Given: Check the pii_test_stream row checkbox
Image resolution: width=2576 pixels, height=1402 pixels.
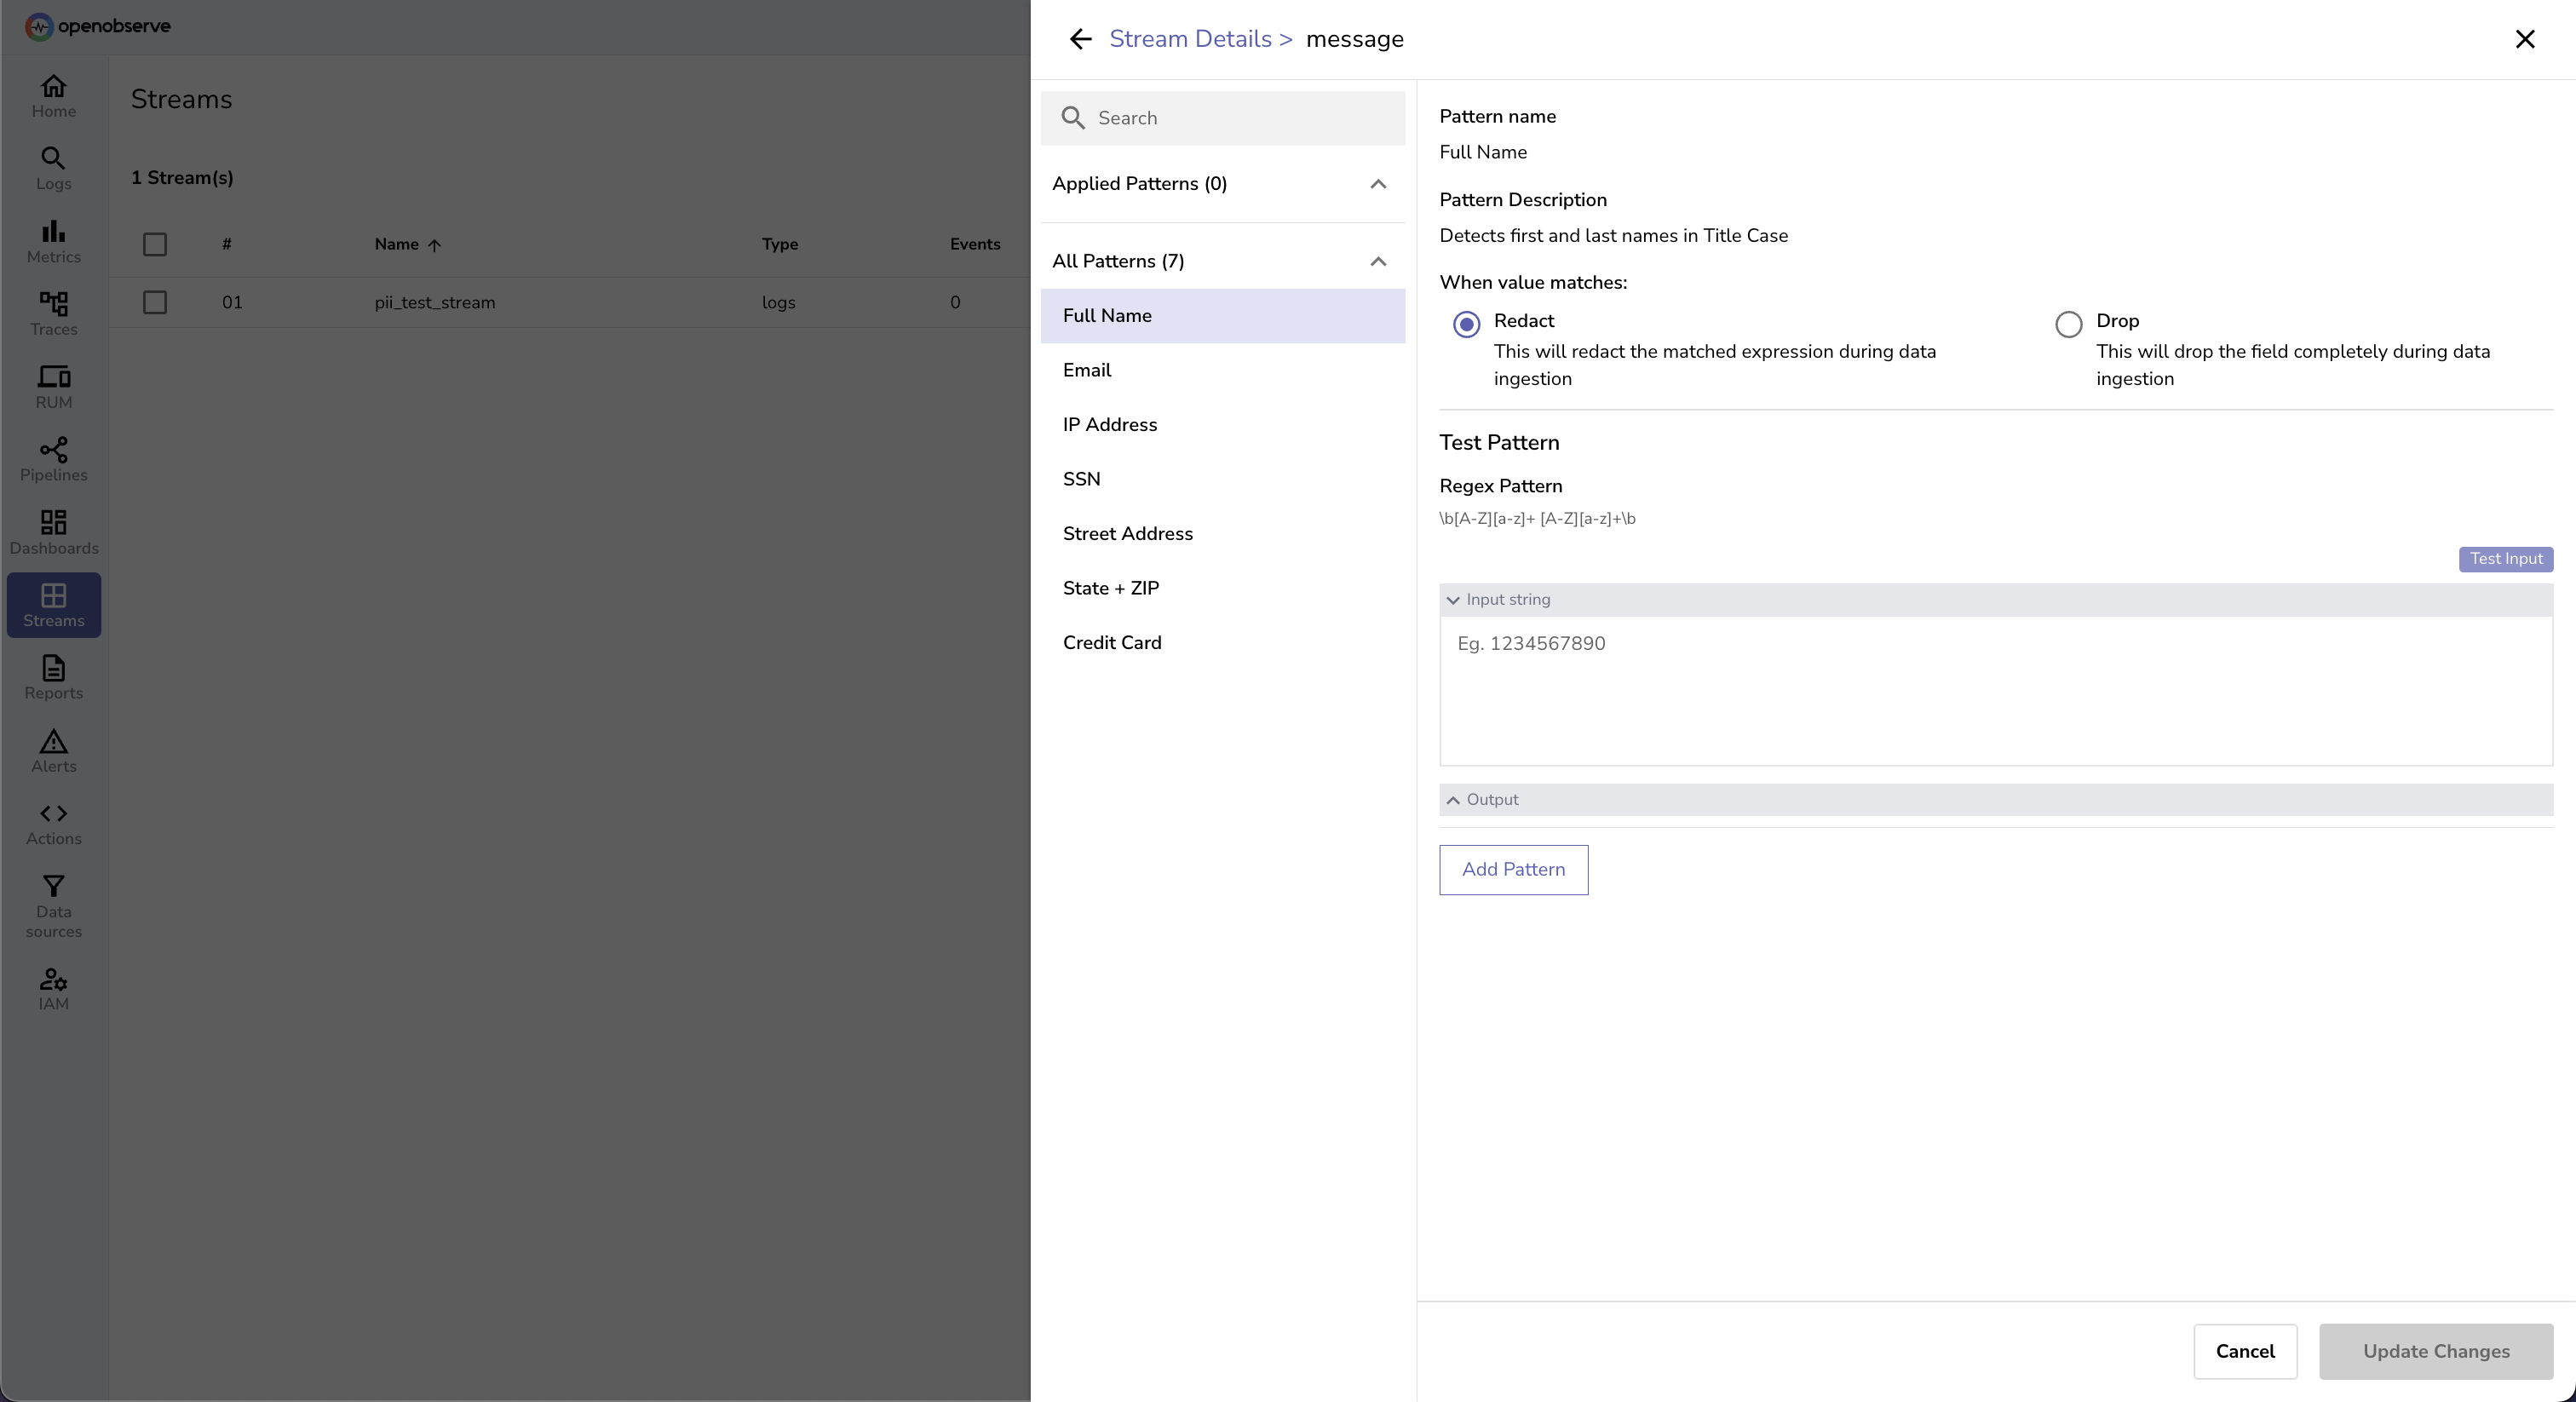Looking at the screenshot, I should coord(155,302).
